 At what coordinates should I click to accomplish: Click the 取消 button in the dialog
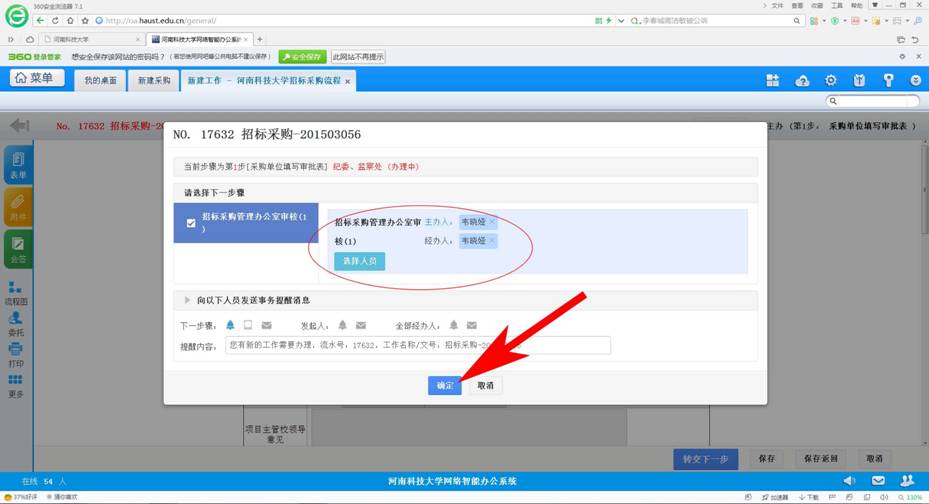point(485,385)
